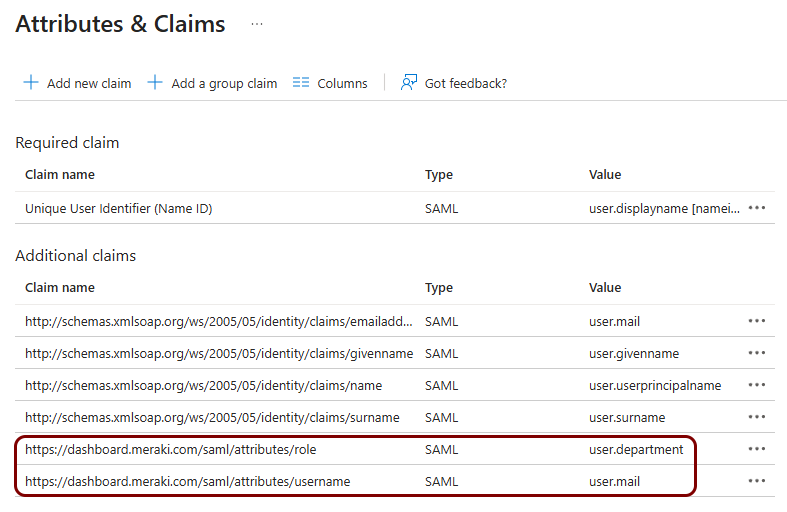Click the Additional claims section heading

click(76, 256)
